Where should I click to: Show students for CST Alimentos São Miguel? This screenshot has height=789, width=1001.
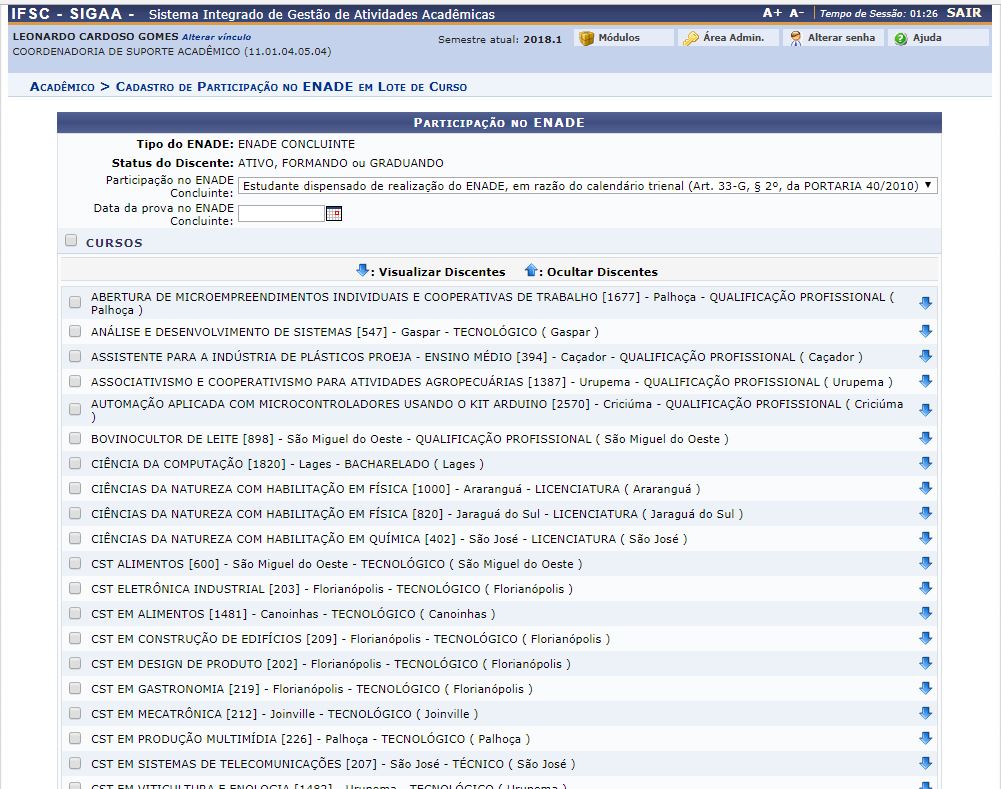point(925,564)
